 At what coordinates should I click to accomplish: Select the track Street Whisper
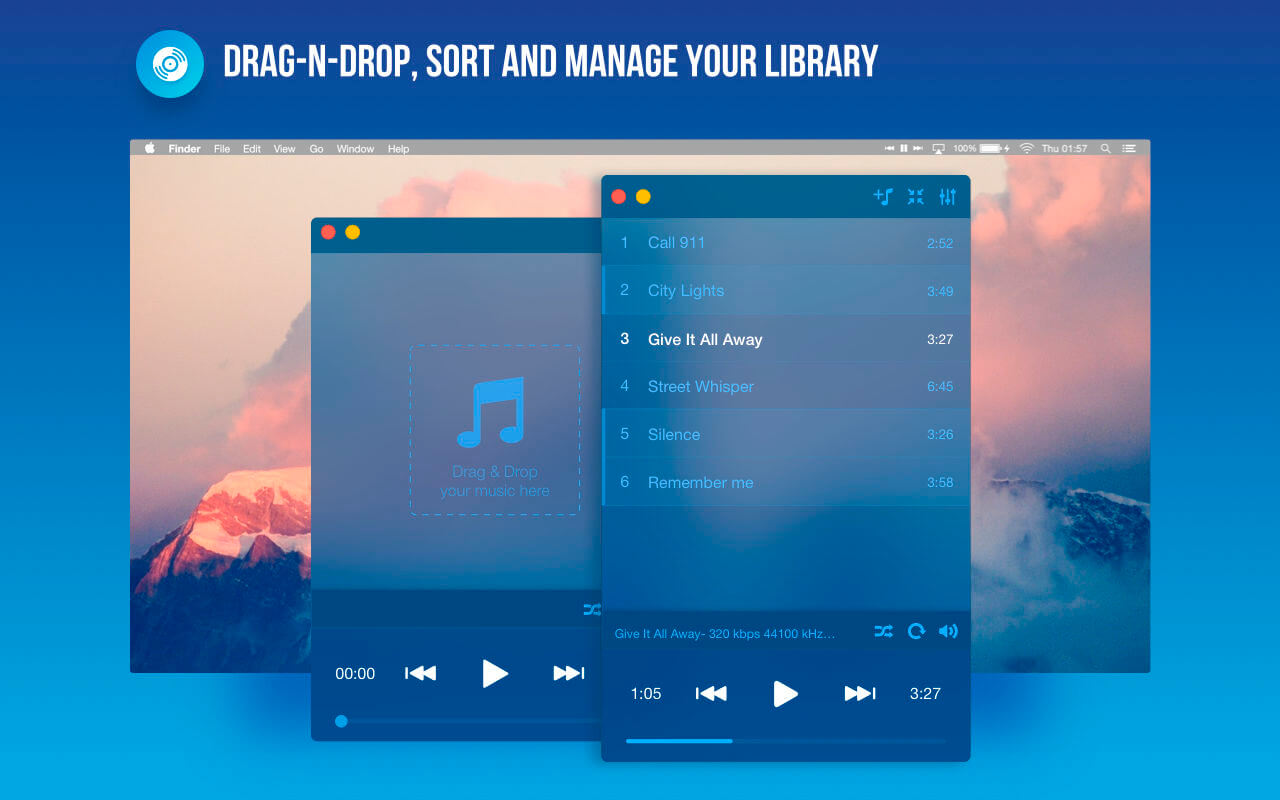pos(786,386)
